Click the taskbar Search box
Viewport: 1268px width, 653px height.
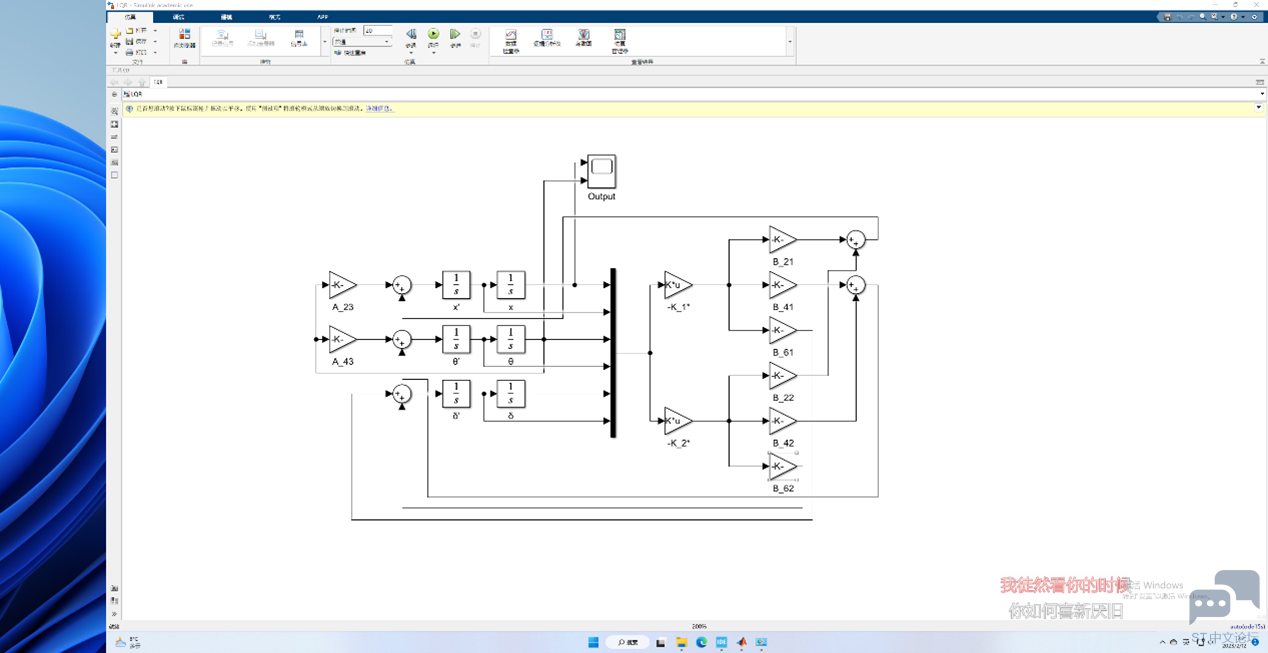click(627, 642)
